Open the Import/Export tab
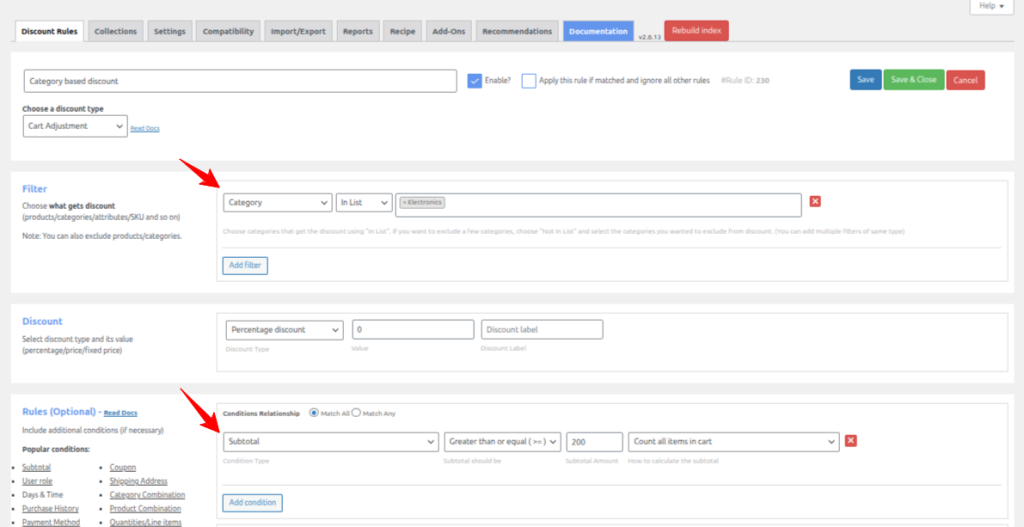Viewport: 1024px width, 527px height. 298,31
